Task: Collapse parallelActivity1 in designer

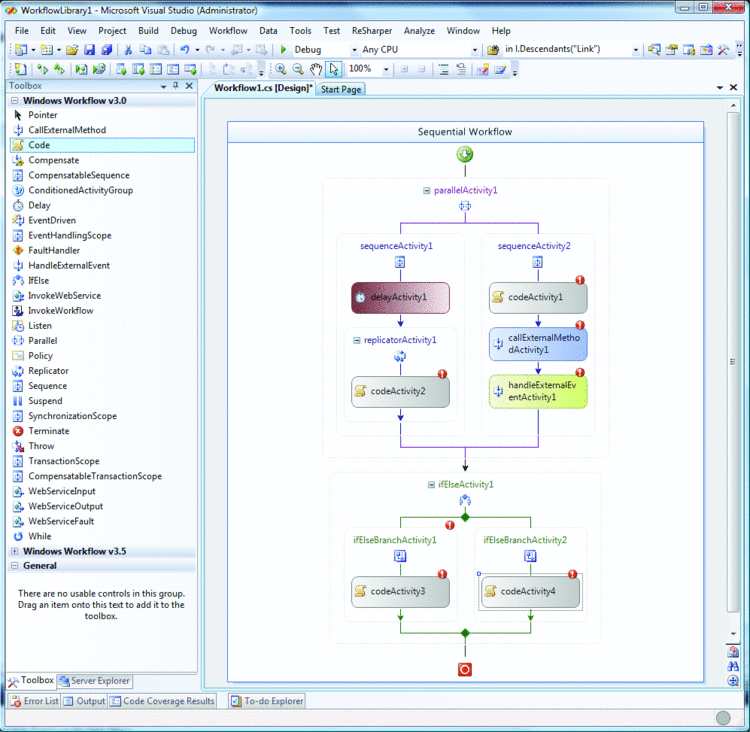Action: [426, 190]
